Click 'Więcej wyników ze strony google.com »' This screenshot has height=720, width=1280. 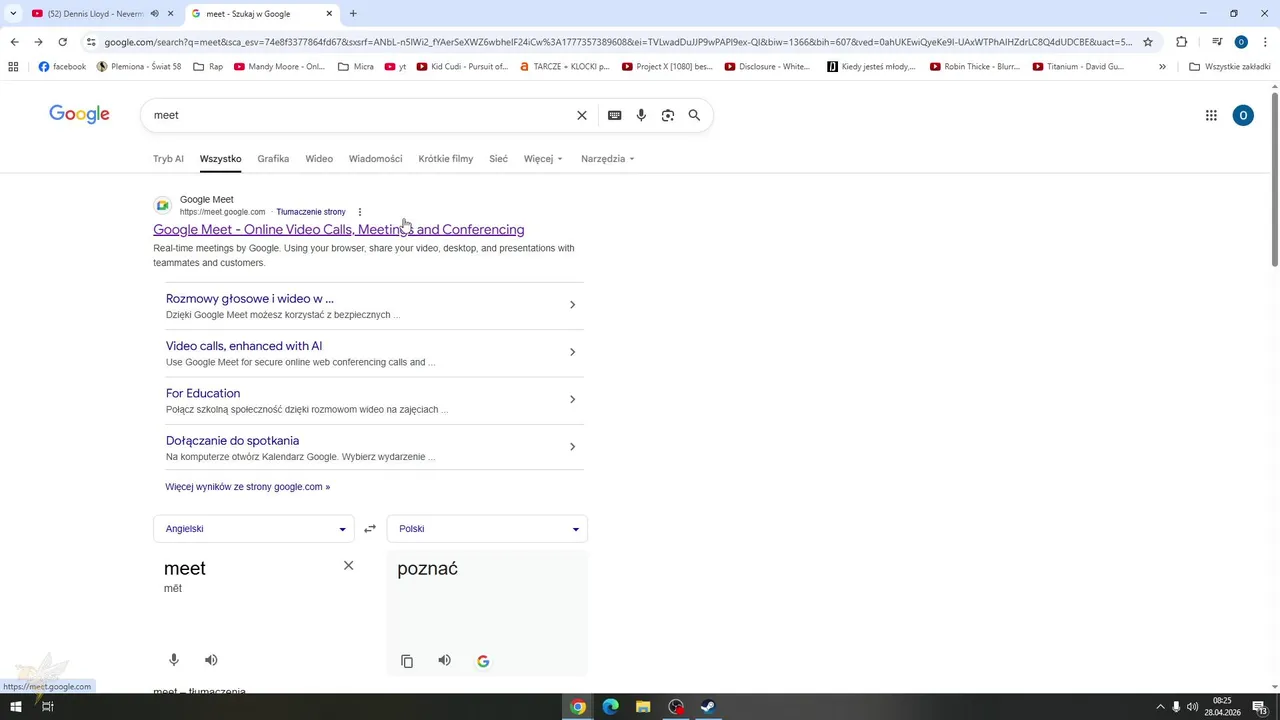247,487
